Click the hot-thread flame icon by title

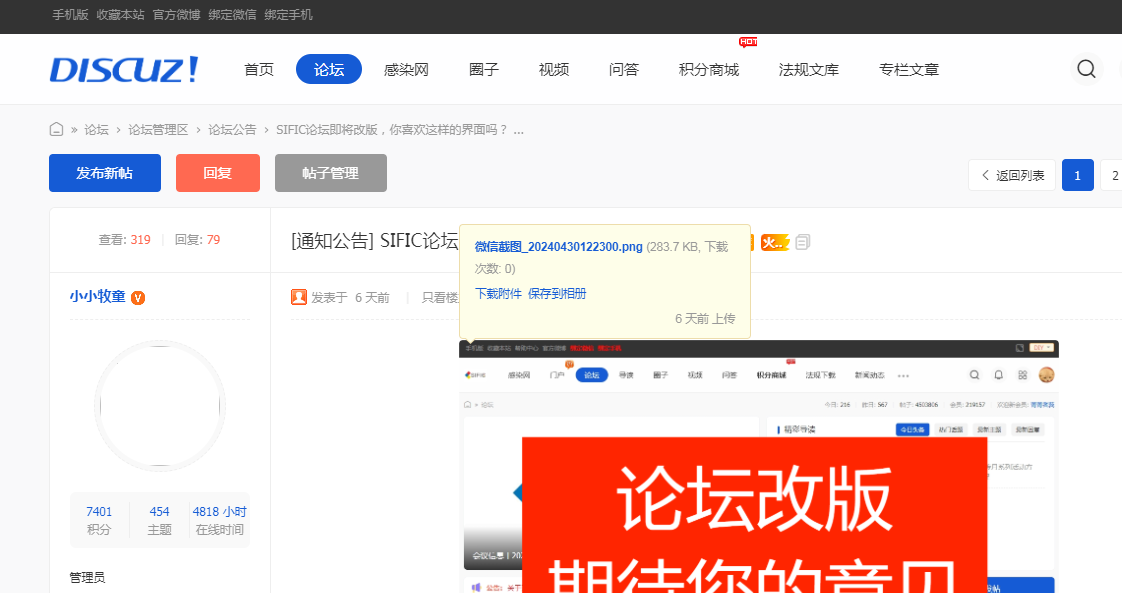pos(774,242)
